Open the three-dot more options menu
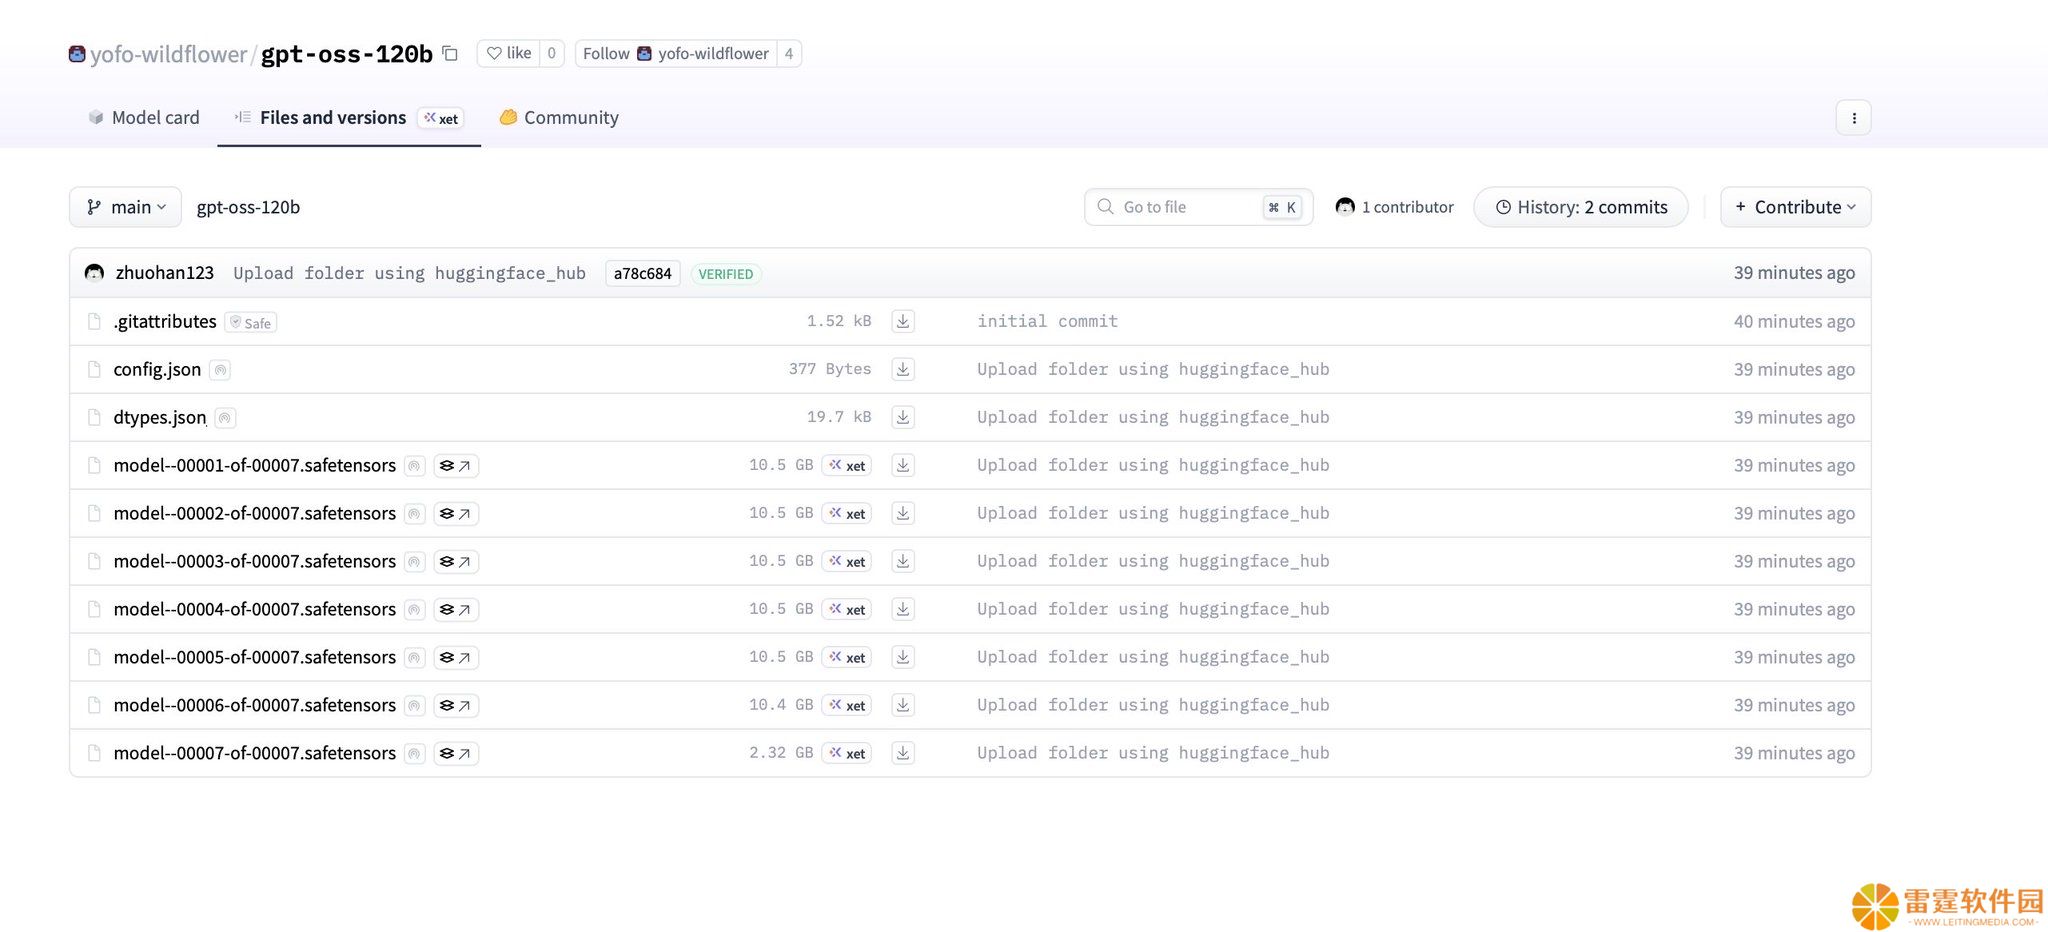Screen dimensions: 2048x932 click(1853, 118)
